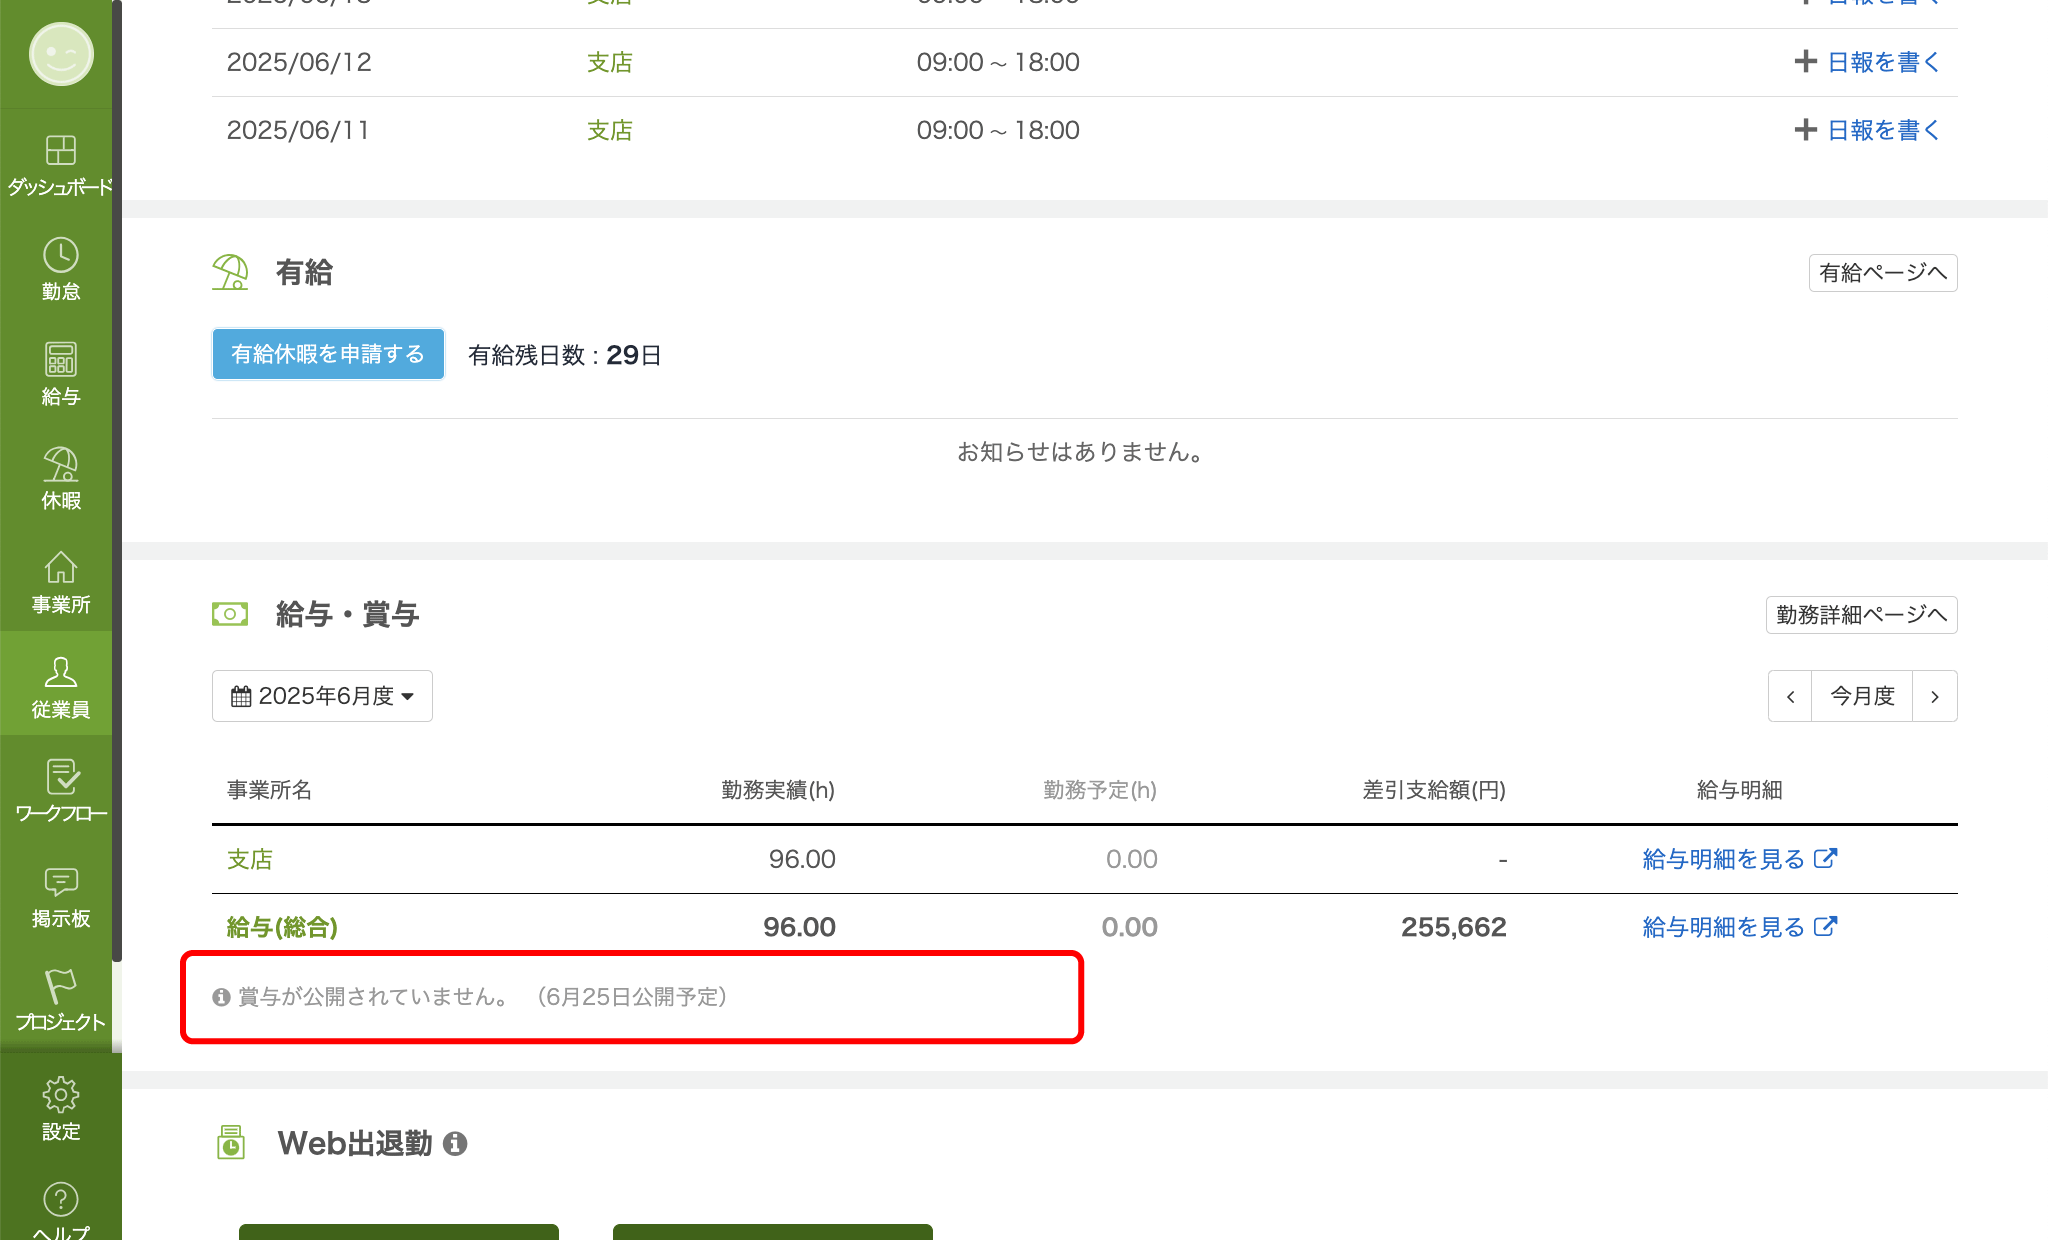Open the ヘルプ sidebar menu item
The height and width of the screenshot is (1240, 2048).
pyautogui.click(x=60, y=1210)
